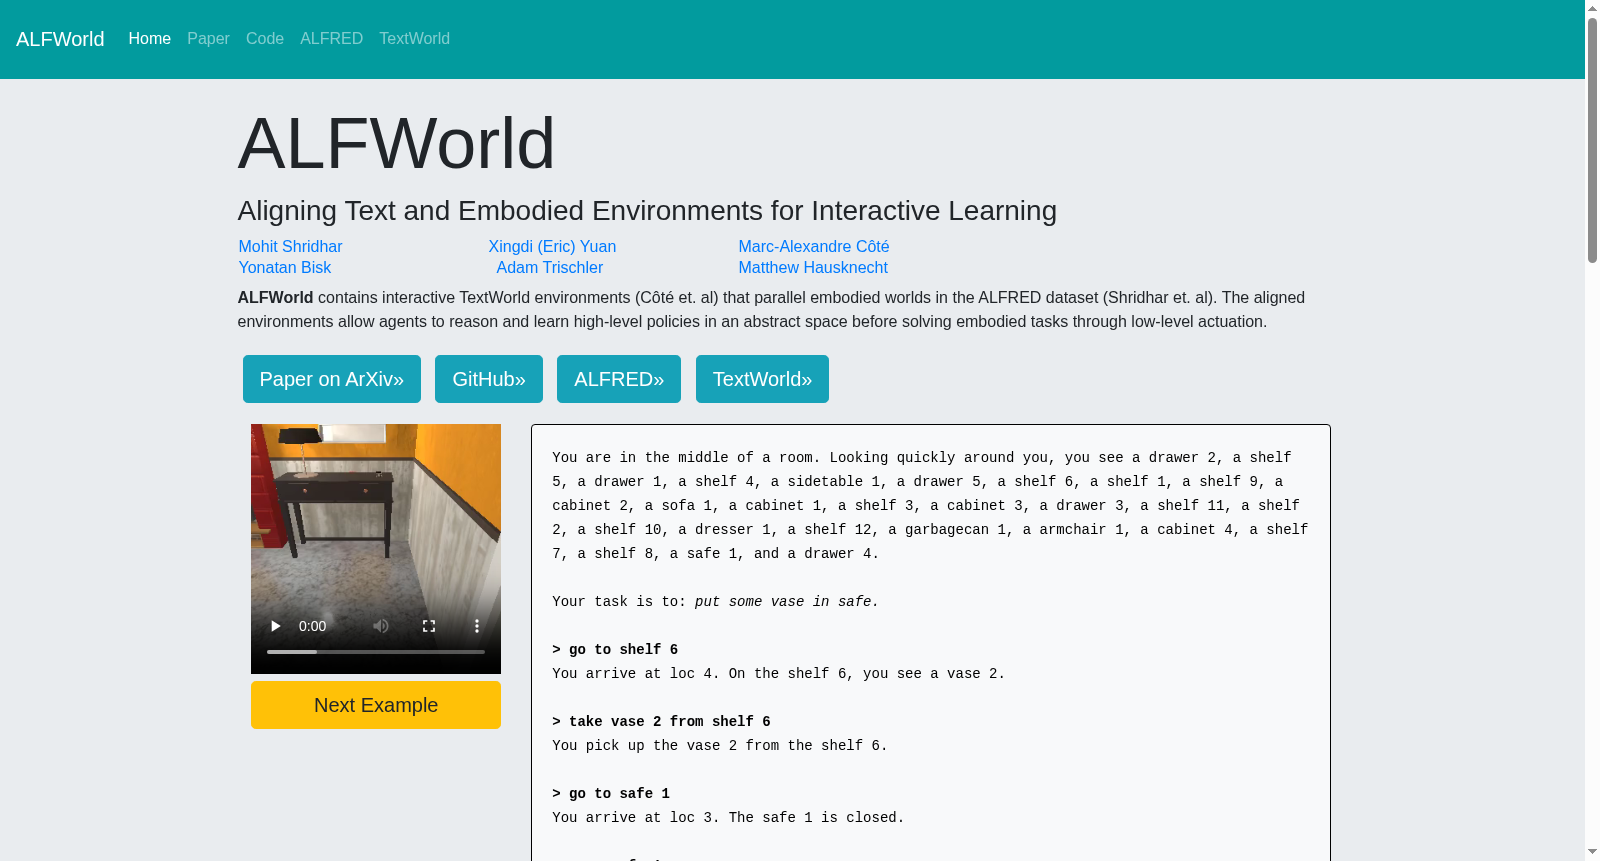The height and width of the screenshot is (861, 1600).
Task: Click the Paper on ArXiv button
Action: 332,379
